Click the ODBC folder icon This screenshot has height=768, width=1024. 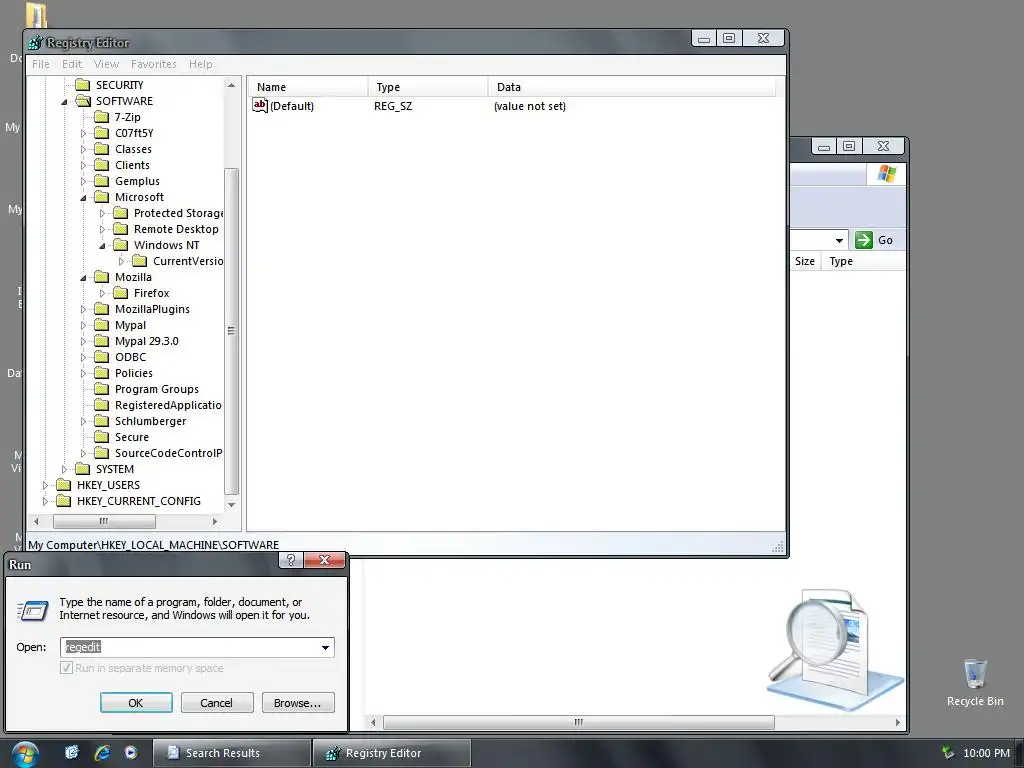pos(101,357)
